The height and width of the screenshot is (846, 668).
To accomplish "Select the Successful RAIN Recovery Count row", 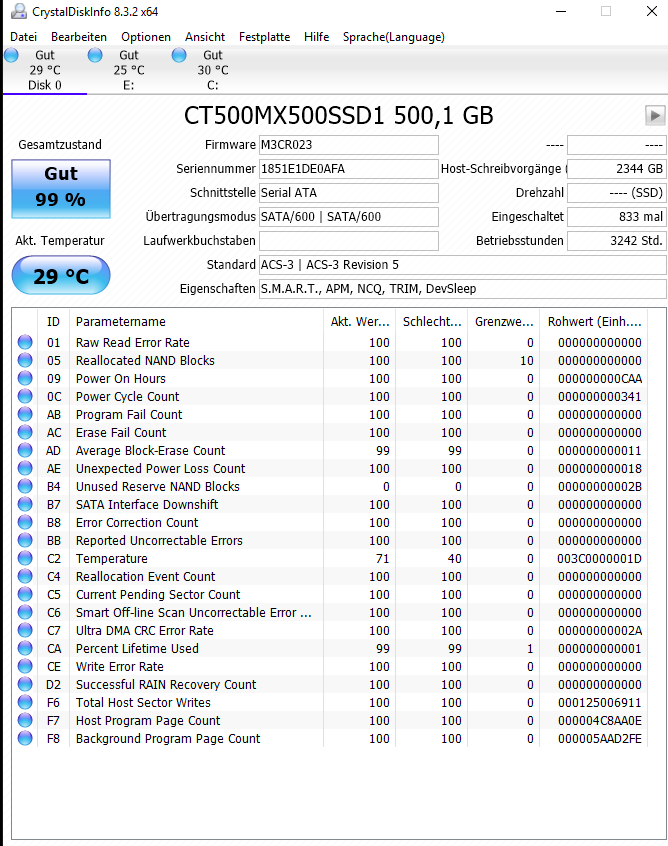I will [330, 684].
